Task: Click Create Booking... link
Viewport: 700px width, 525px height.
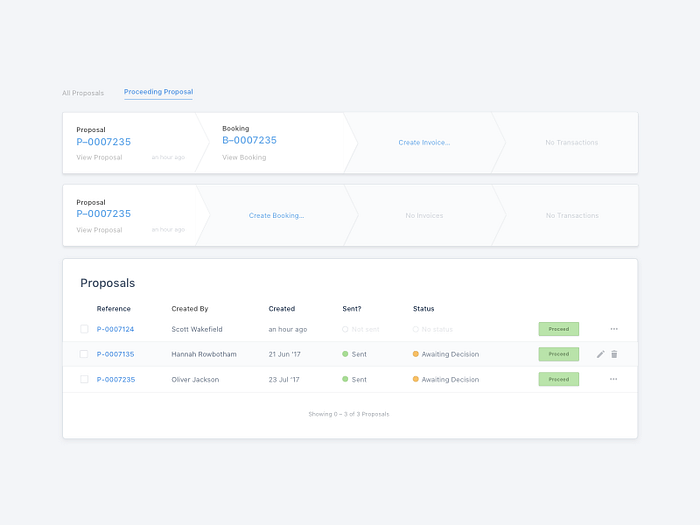Action: (x=276, y=216)
